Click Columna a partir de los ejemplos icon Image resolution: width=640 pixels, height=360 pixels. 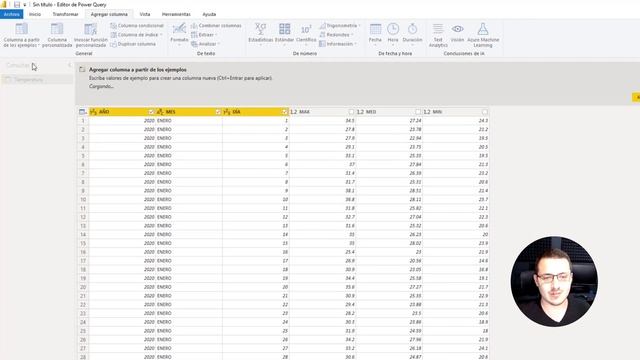[x=21, y=29]
